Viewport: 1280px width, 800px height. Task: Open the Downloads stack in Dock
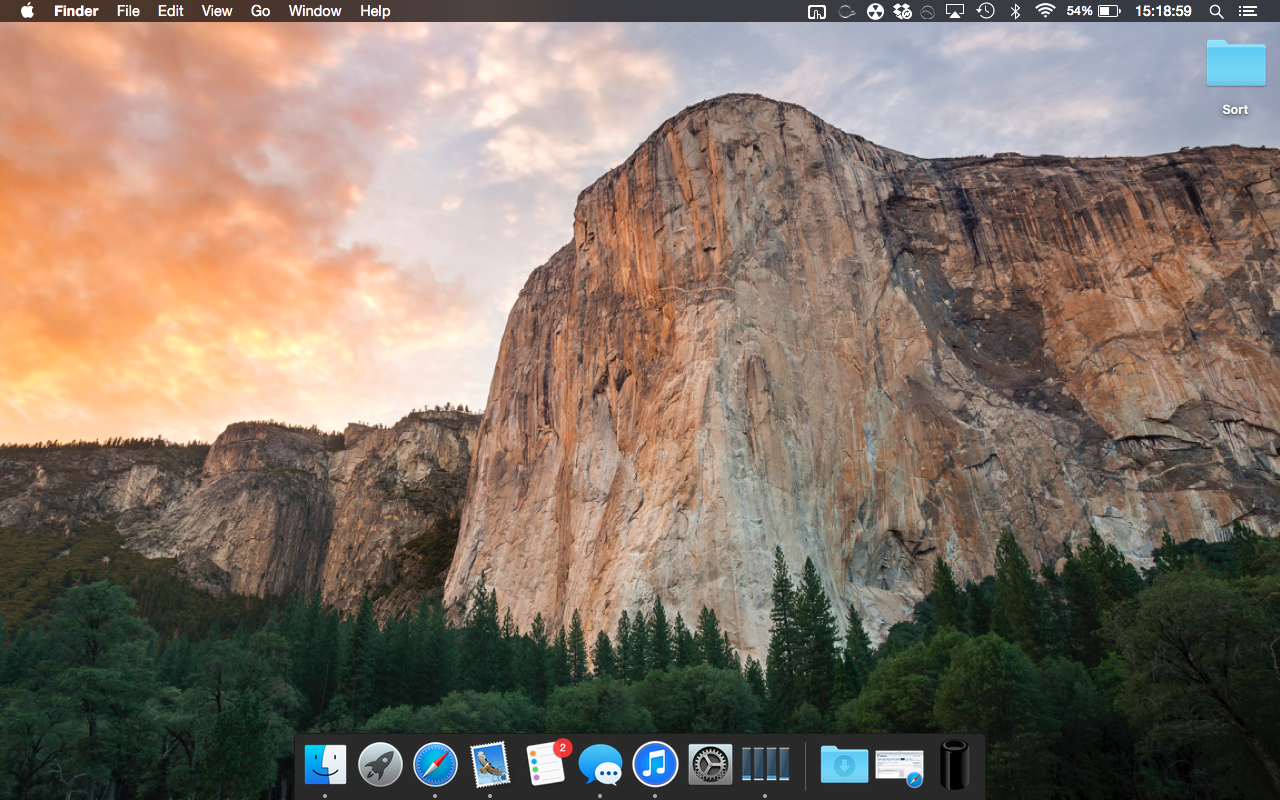[844, 765]
